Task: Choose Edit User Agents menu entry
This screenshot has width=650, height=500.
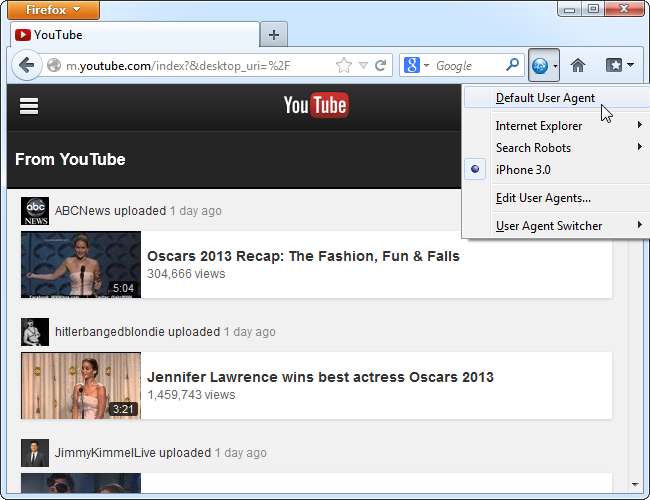Action: (x=543, y=198)
